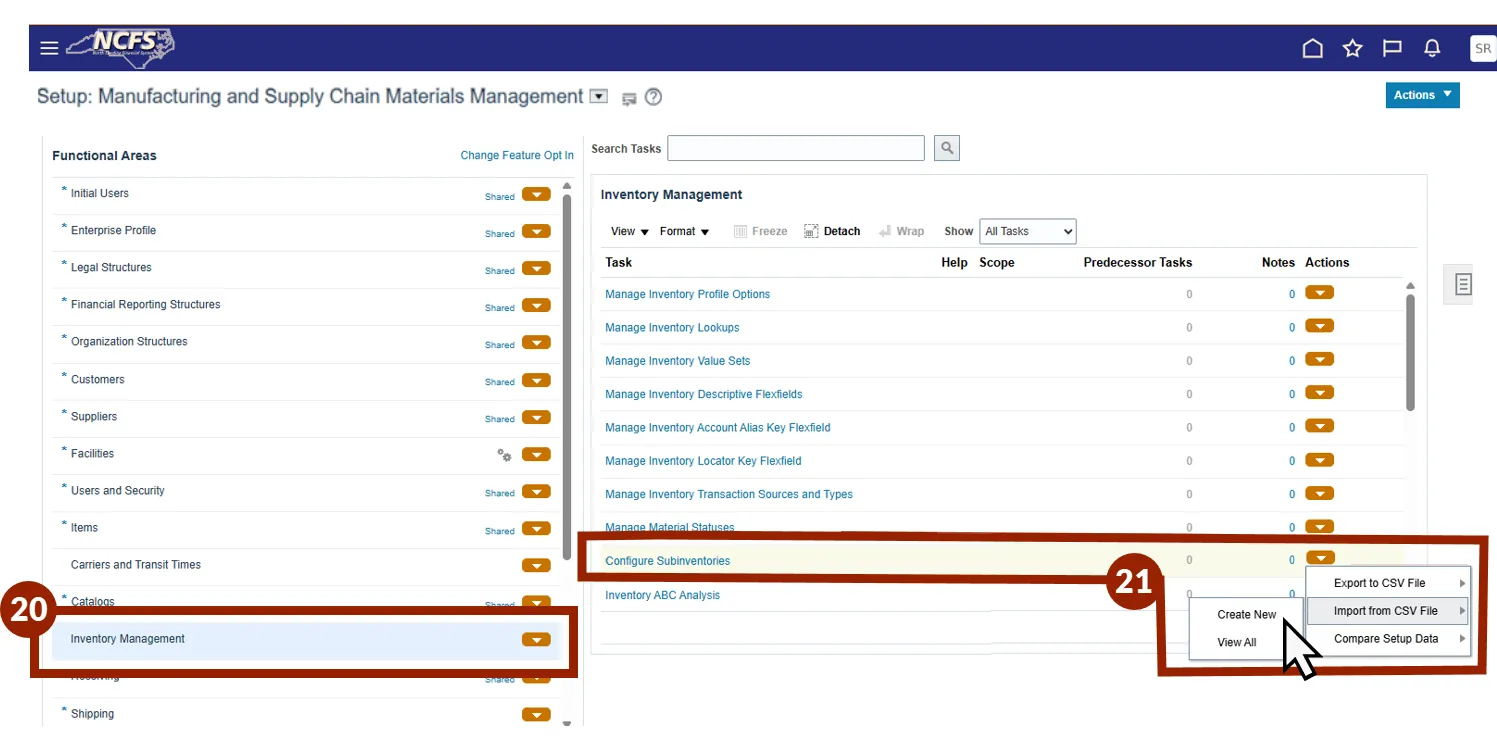Screen dimensions: 1497x737
Task: Select the Items functional area
Action: pyautogui.click(x=84, y=528)
